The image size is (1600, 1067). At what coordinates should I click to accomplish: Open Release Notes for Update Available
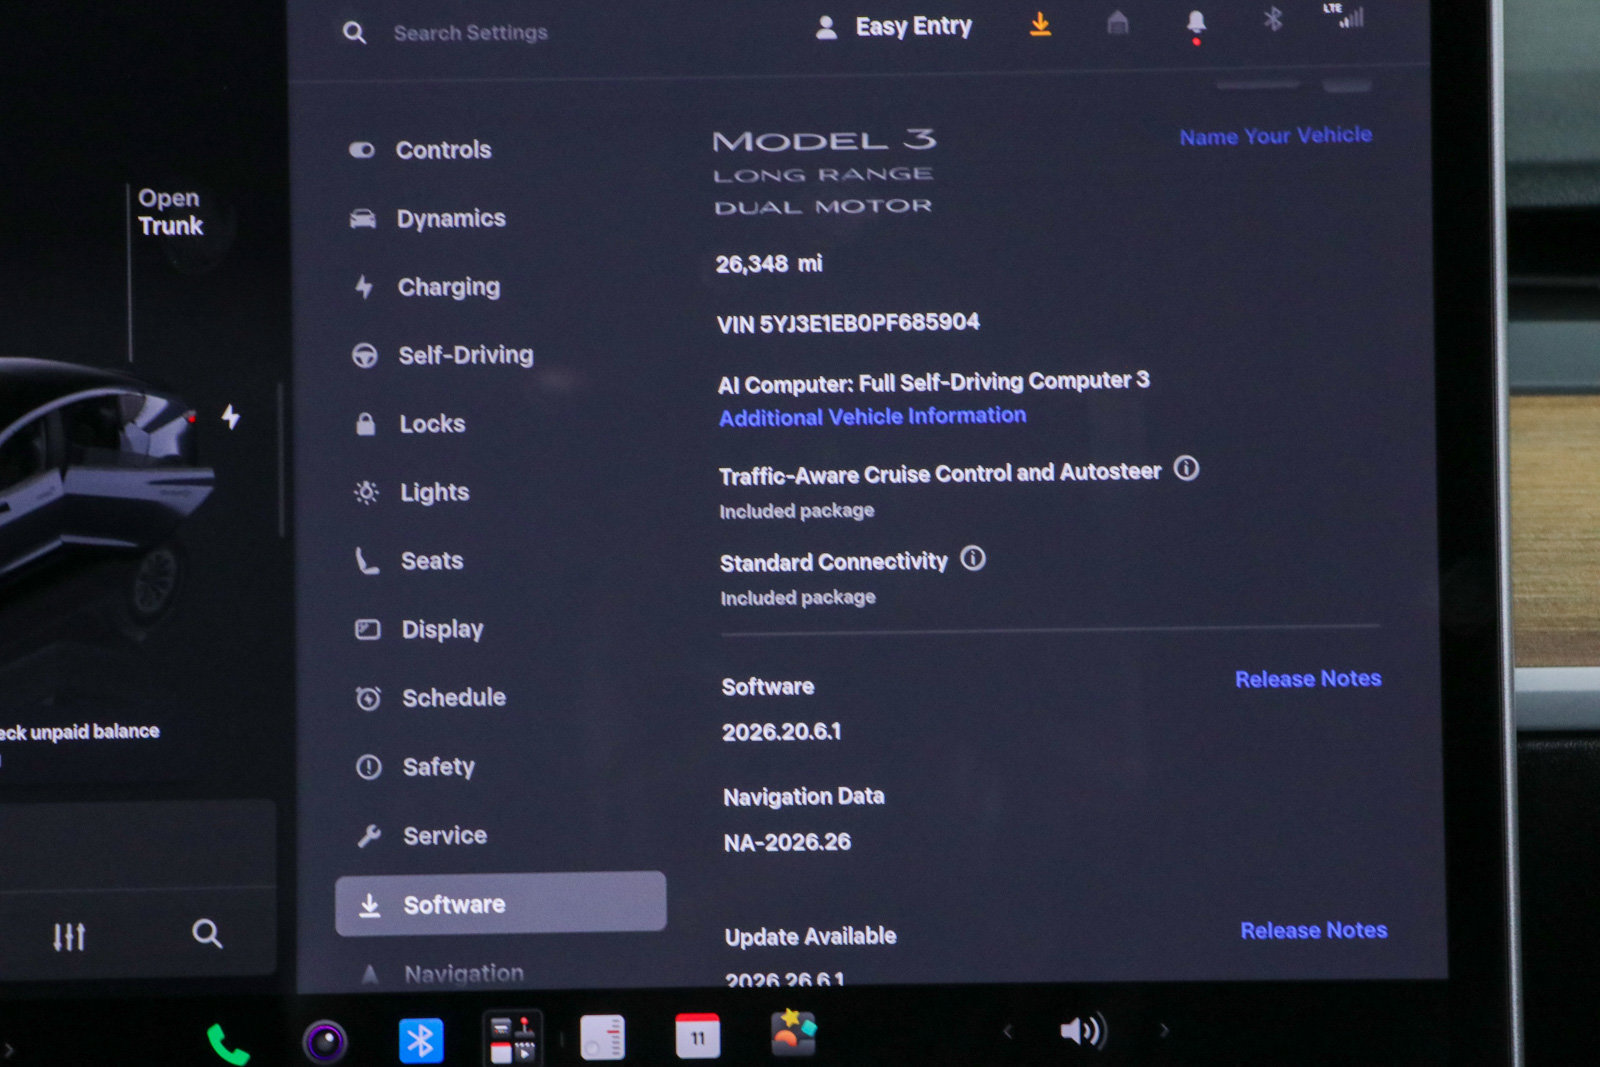[x=1314, y=931]
